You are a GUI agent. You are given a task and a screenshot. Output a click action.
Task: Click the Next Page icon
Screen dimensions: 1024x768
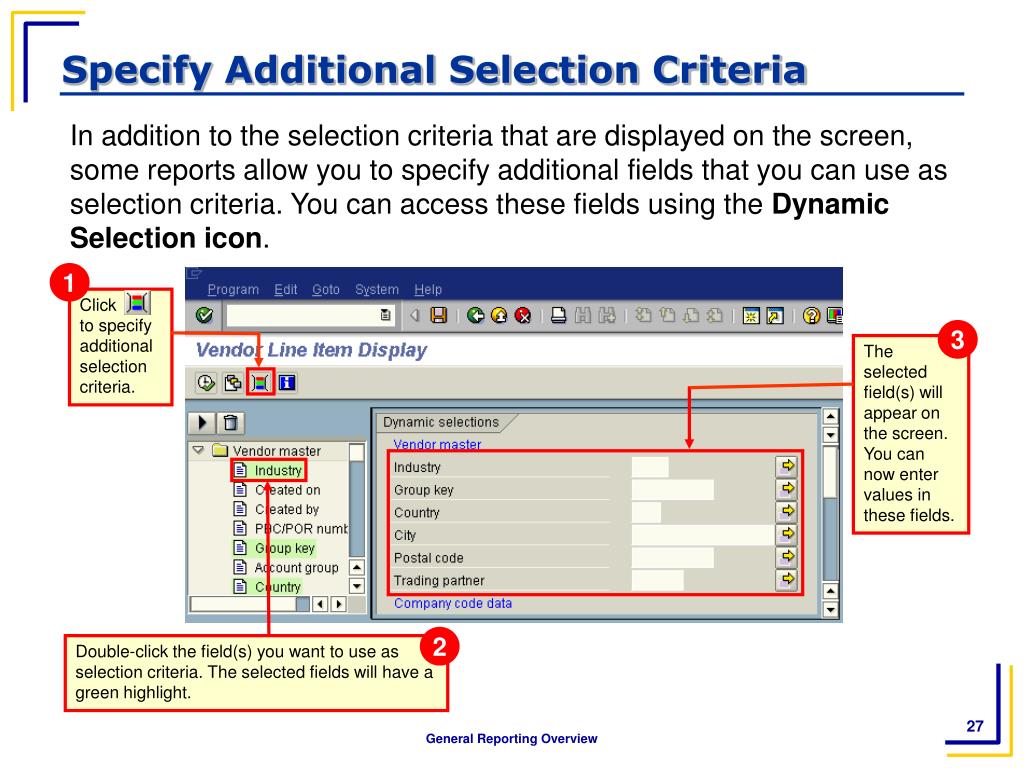point(691,315)
